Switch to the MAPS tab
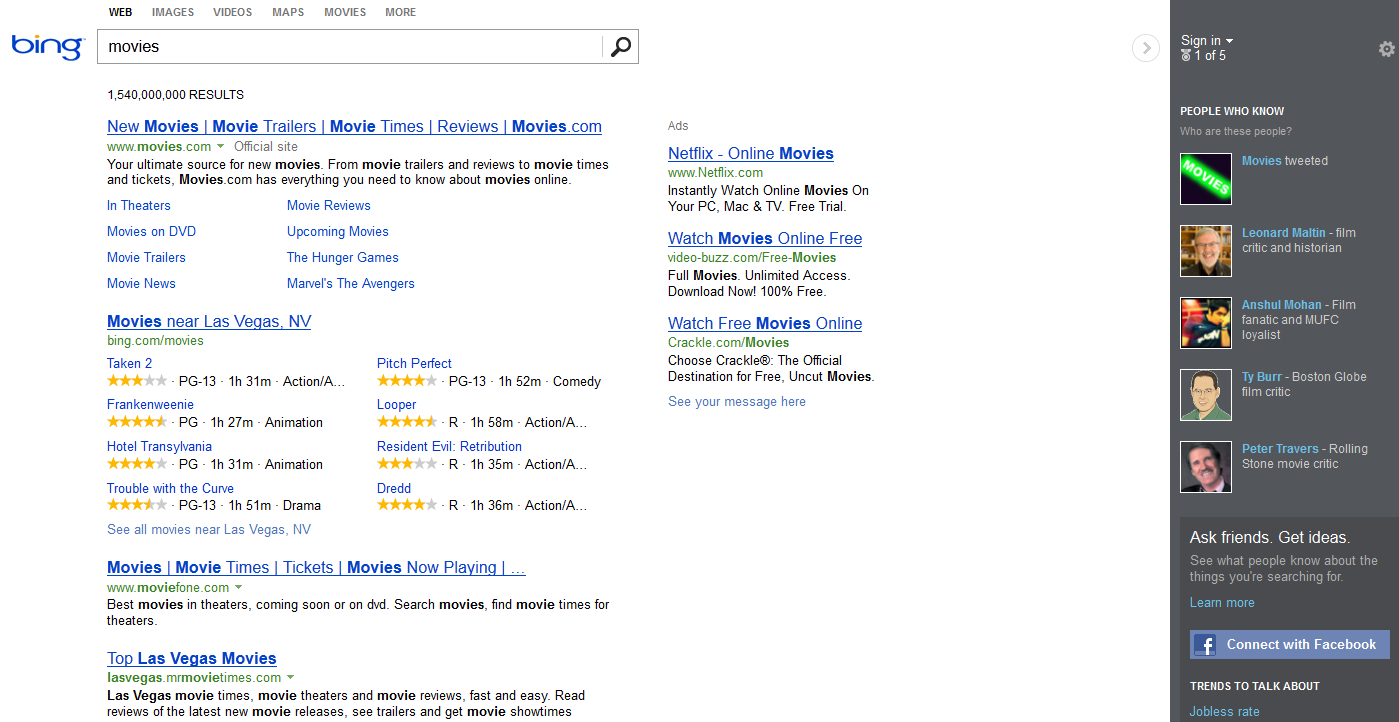 point(288,13)
